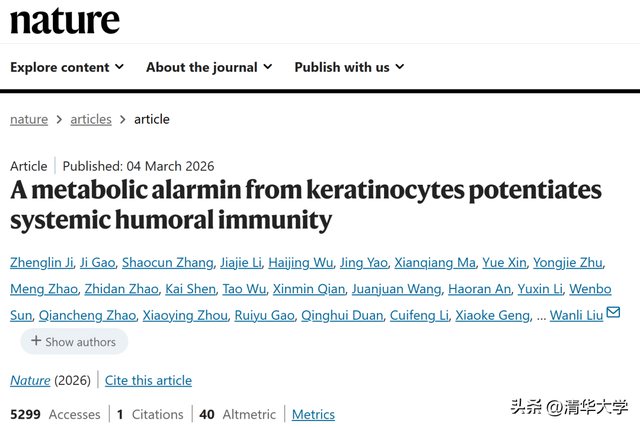Show the full authors list
Screen dimensions: 640x427
click(x=74, y=341)
